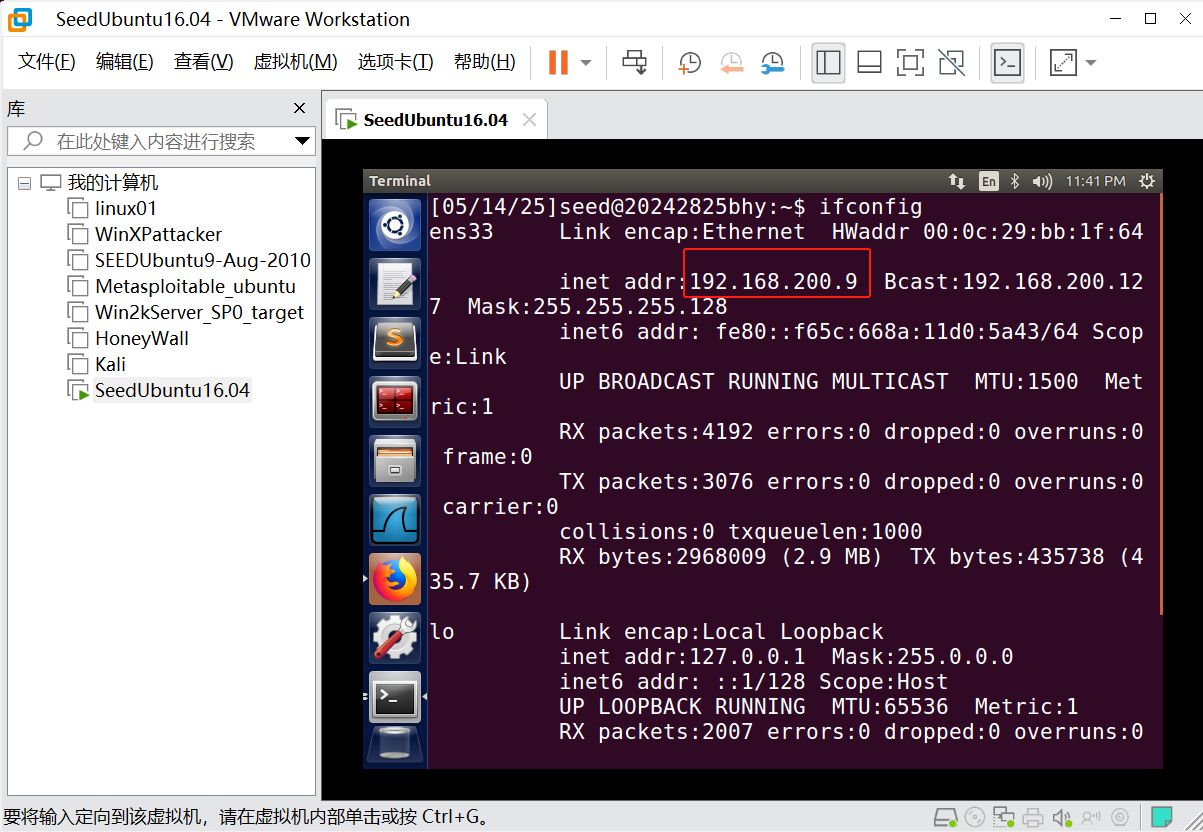The height and width of the screenshot is (832, 1203).
Task: Send Ctrl+Alt+Del to the virtual machine
Action: (x=635, y=63)
